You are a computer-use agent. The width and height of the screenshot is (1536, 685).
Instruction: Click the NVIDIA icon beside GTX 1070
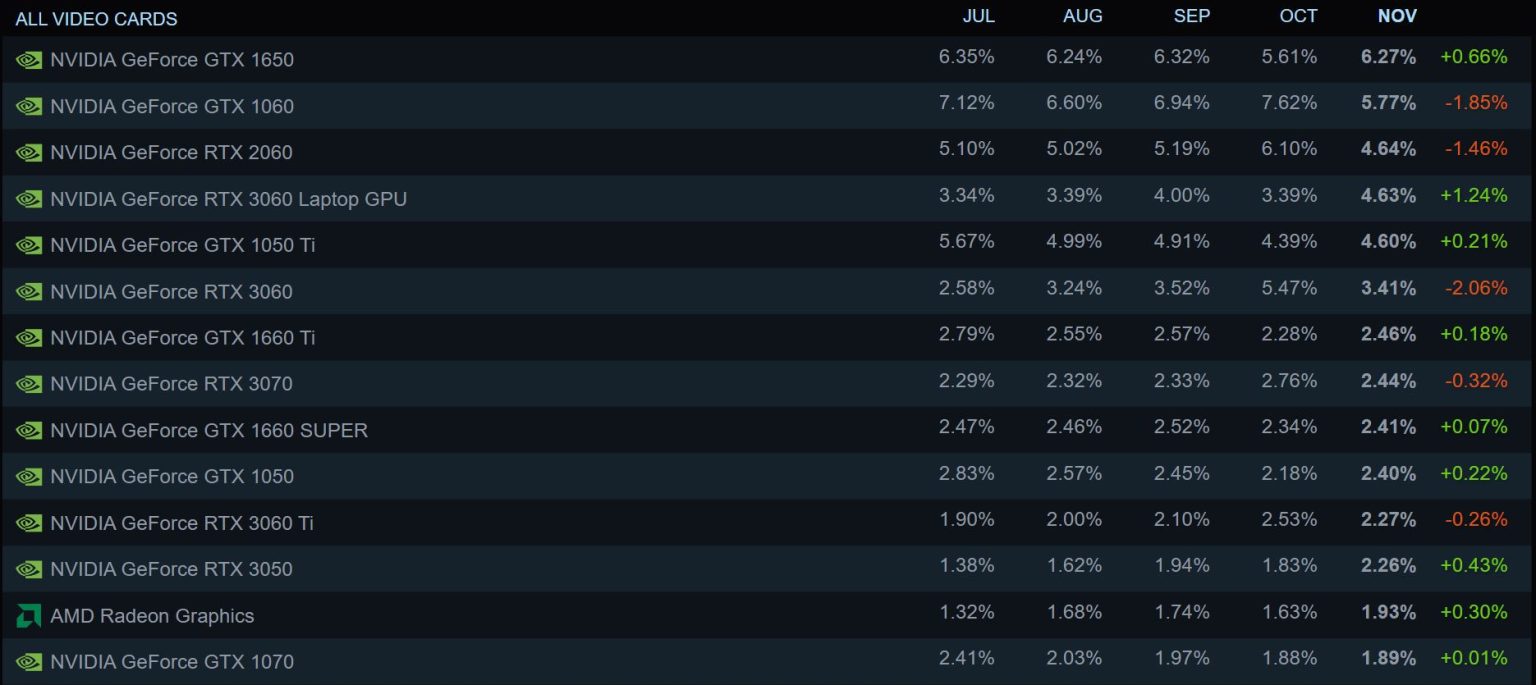28,662
